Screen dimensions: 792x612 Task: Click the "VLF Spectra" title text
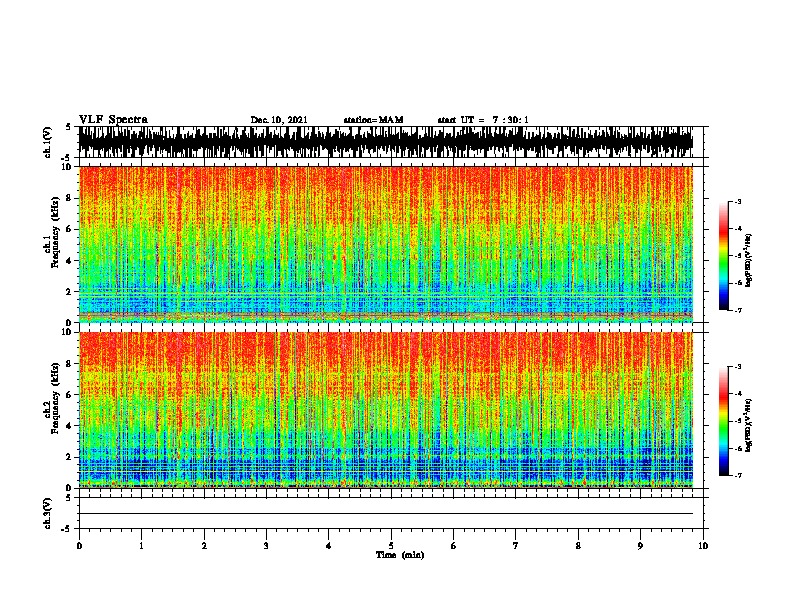pyautogui.click(x=114, y=120)
